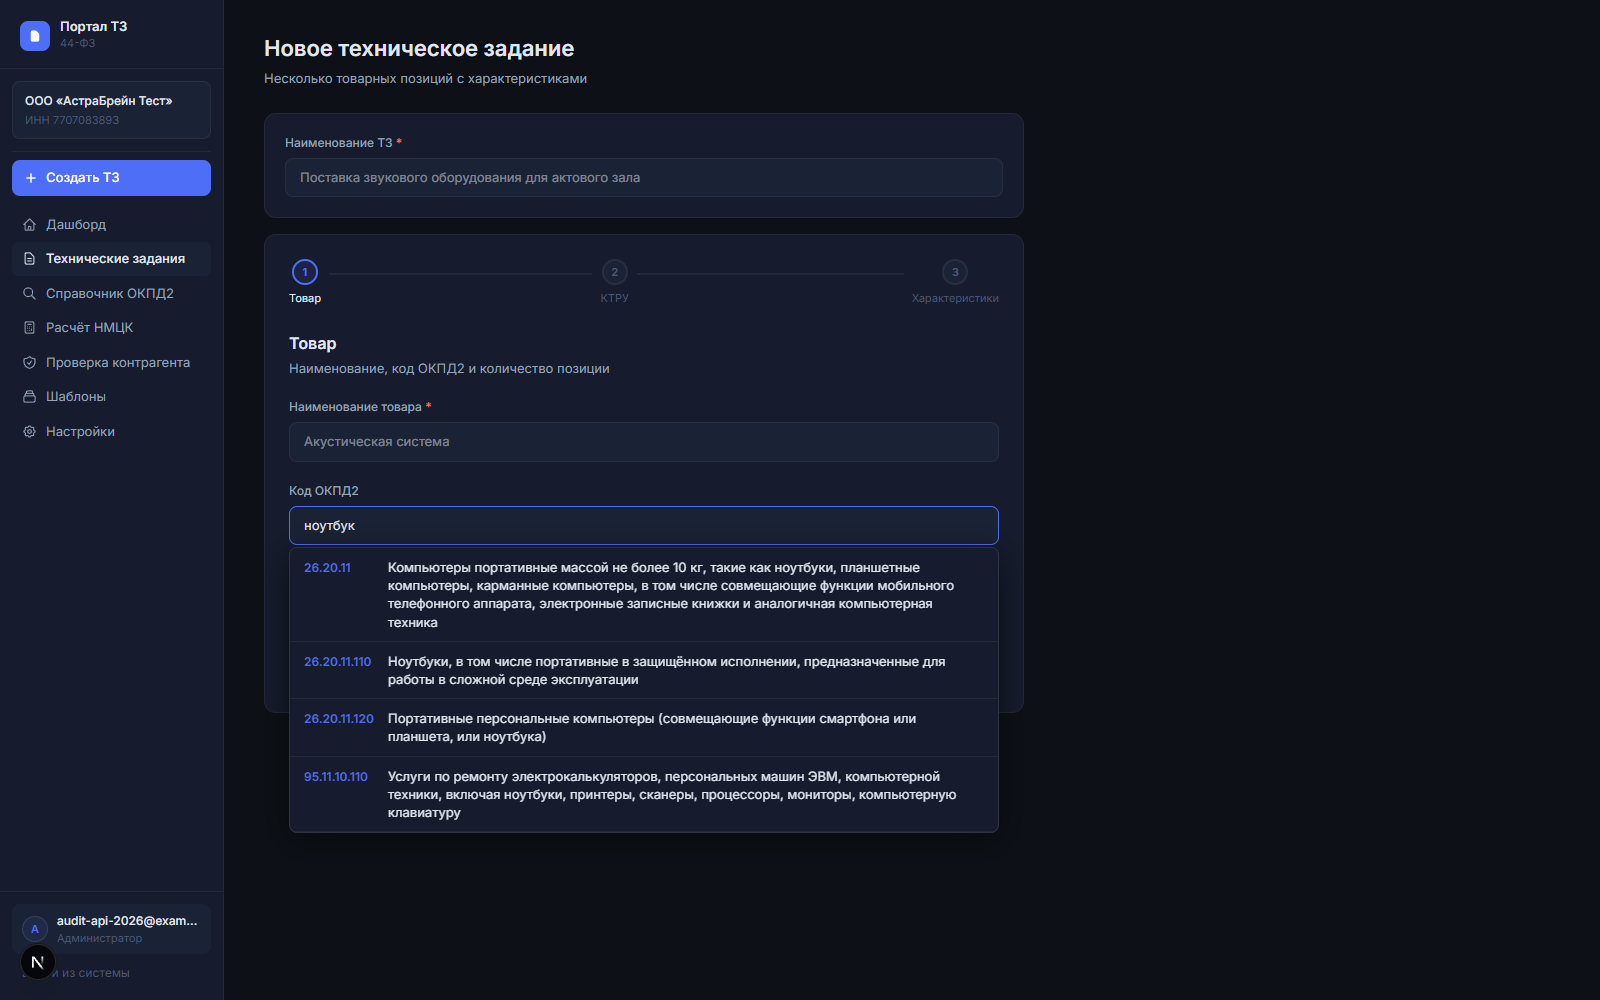Click the heading Новое техническое задание

pos(419,49)
